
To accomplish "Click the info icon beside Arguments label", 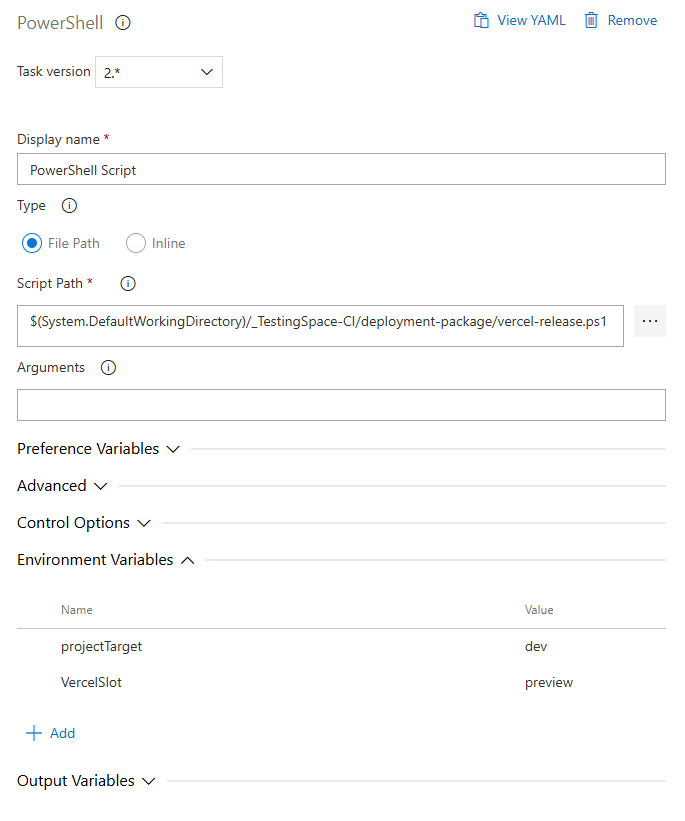I will coord(109,368).
